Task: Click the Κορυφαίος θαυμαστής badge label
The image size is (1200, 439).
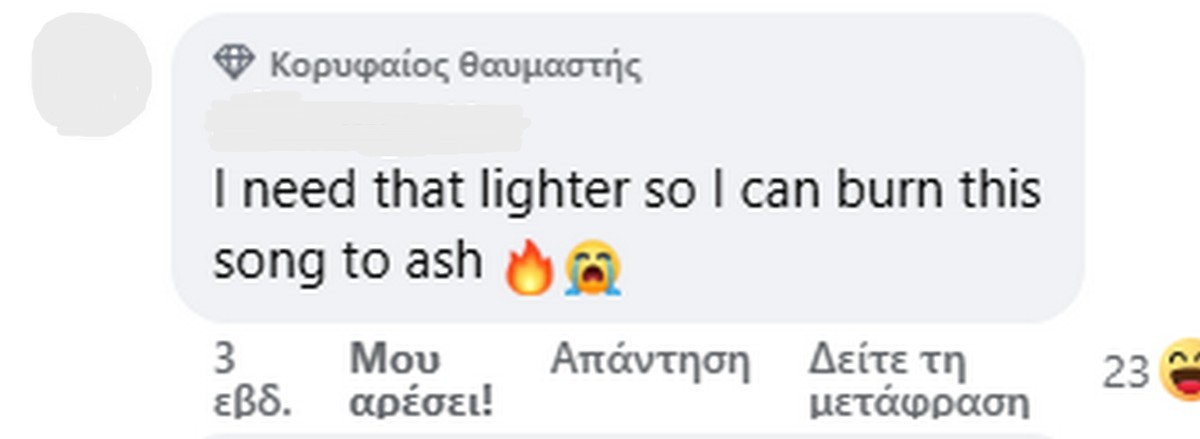Action: [x=455, y=66]
